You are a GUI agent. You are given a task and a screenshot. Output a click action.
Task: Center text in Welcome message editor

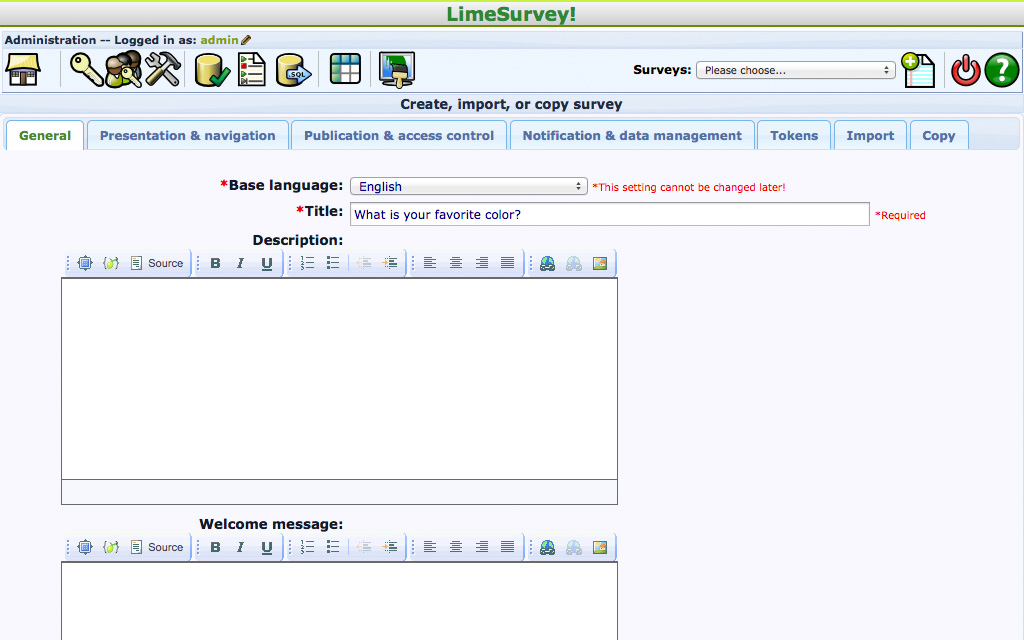(x=456, y=547)
